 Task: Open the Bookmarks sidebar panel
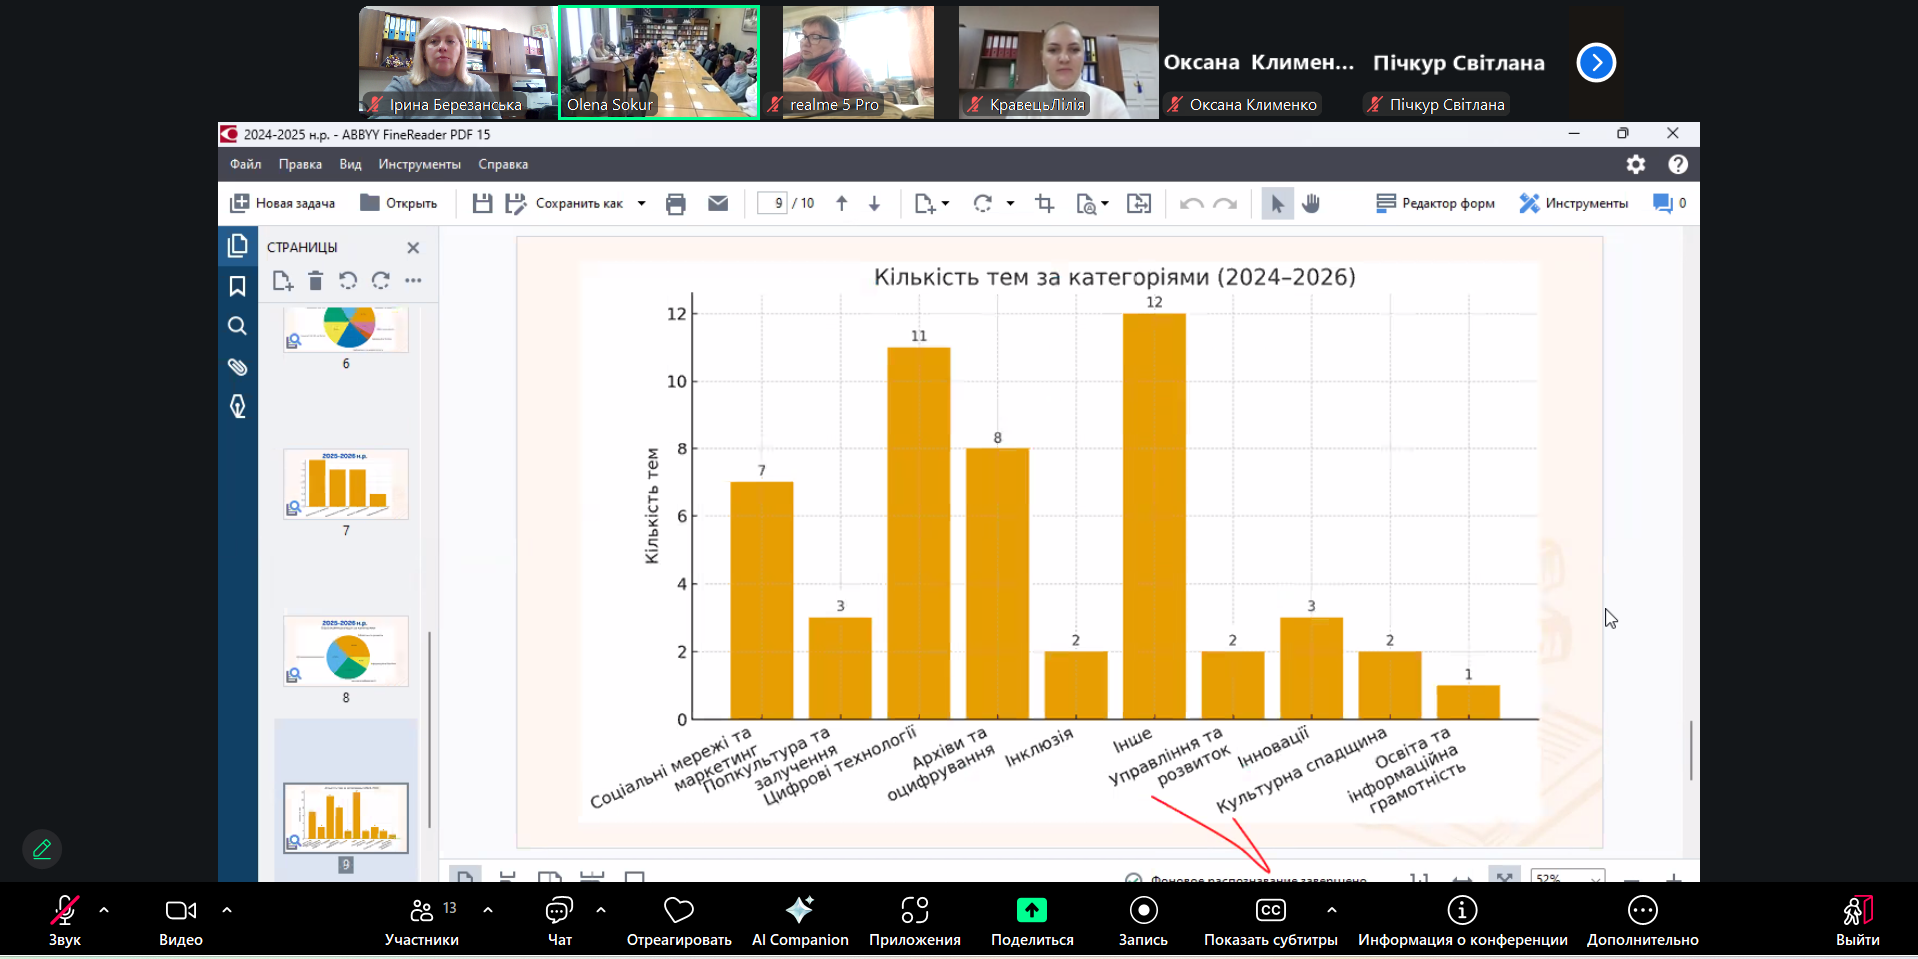237,287
